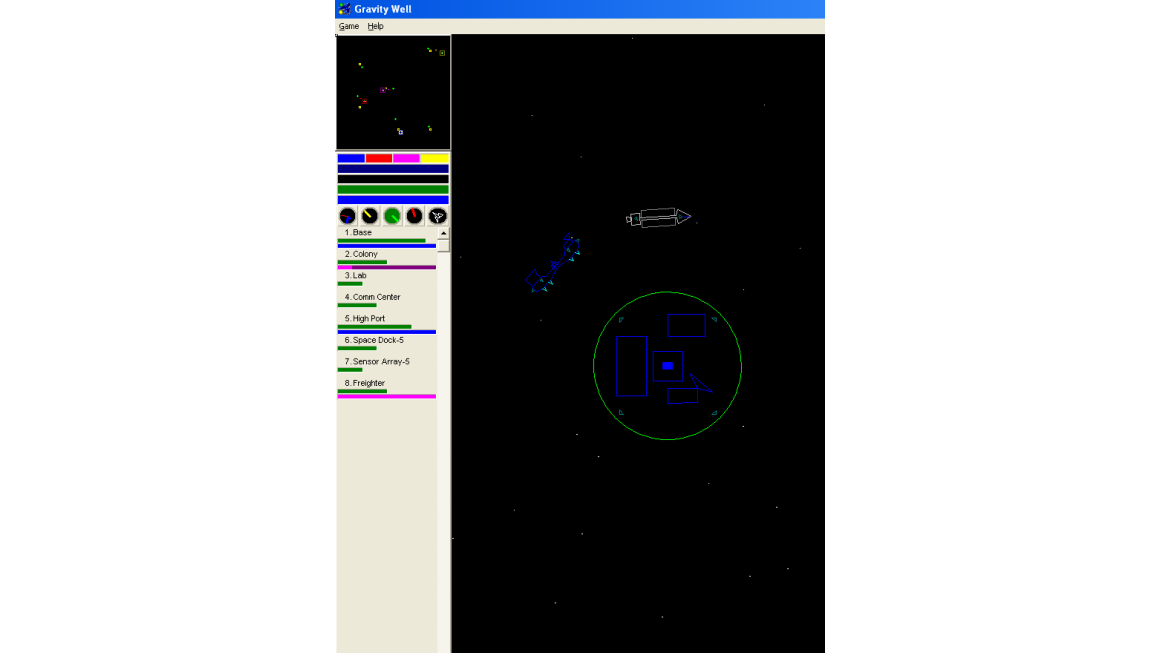Click the black dial with yellow needle
1160x653 pixels.
click(x=369, y=216)
